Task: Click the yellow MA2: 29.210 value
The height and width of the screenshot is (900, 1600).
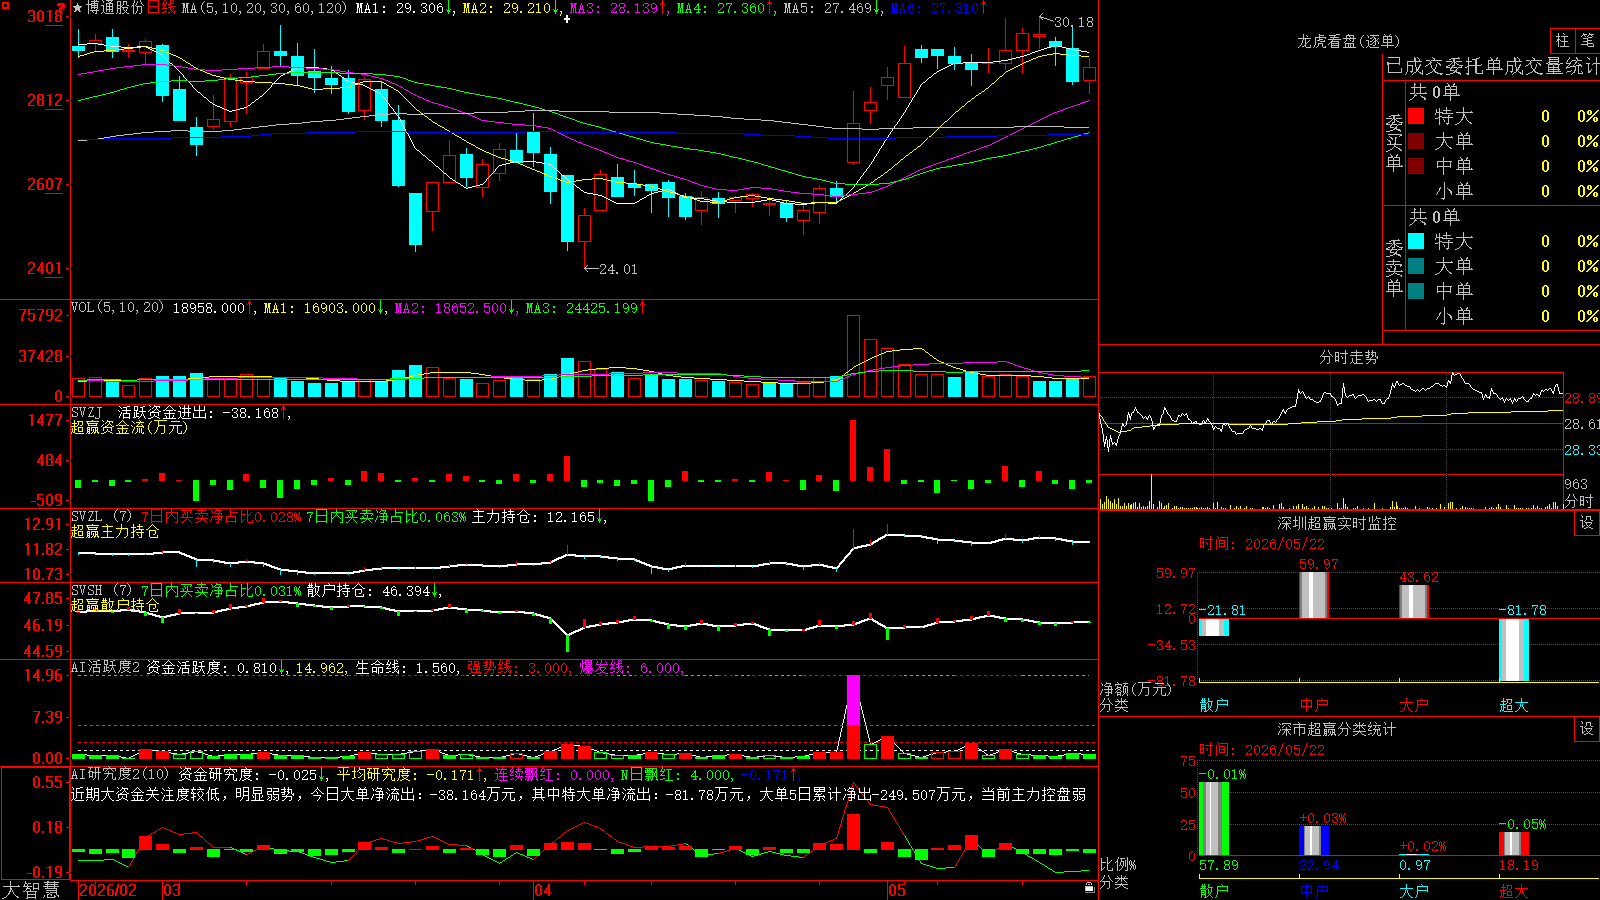Action: click(510, 8)
